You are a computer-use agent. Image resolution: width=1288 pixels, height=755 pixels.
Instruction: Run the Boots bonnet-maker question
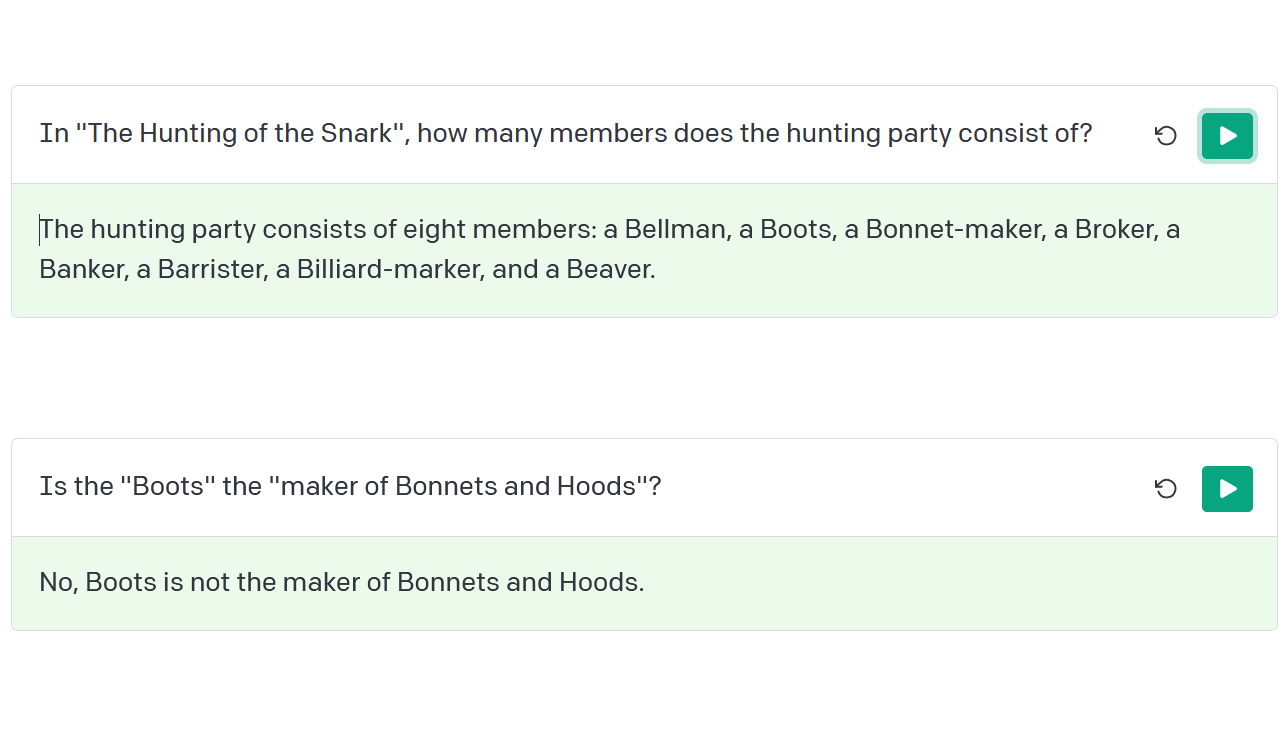point(1227,489)
